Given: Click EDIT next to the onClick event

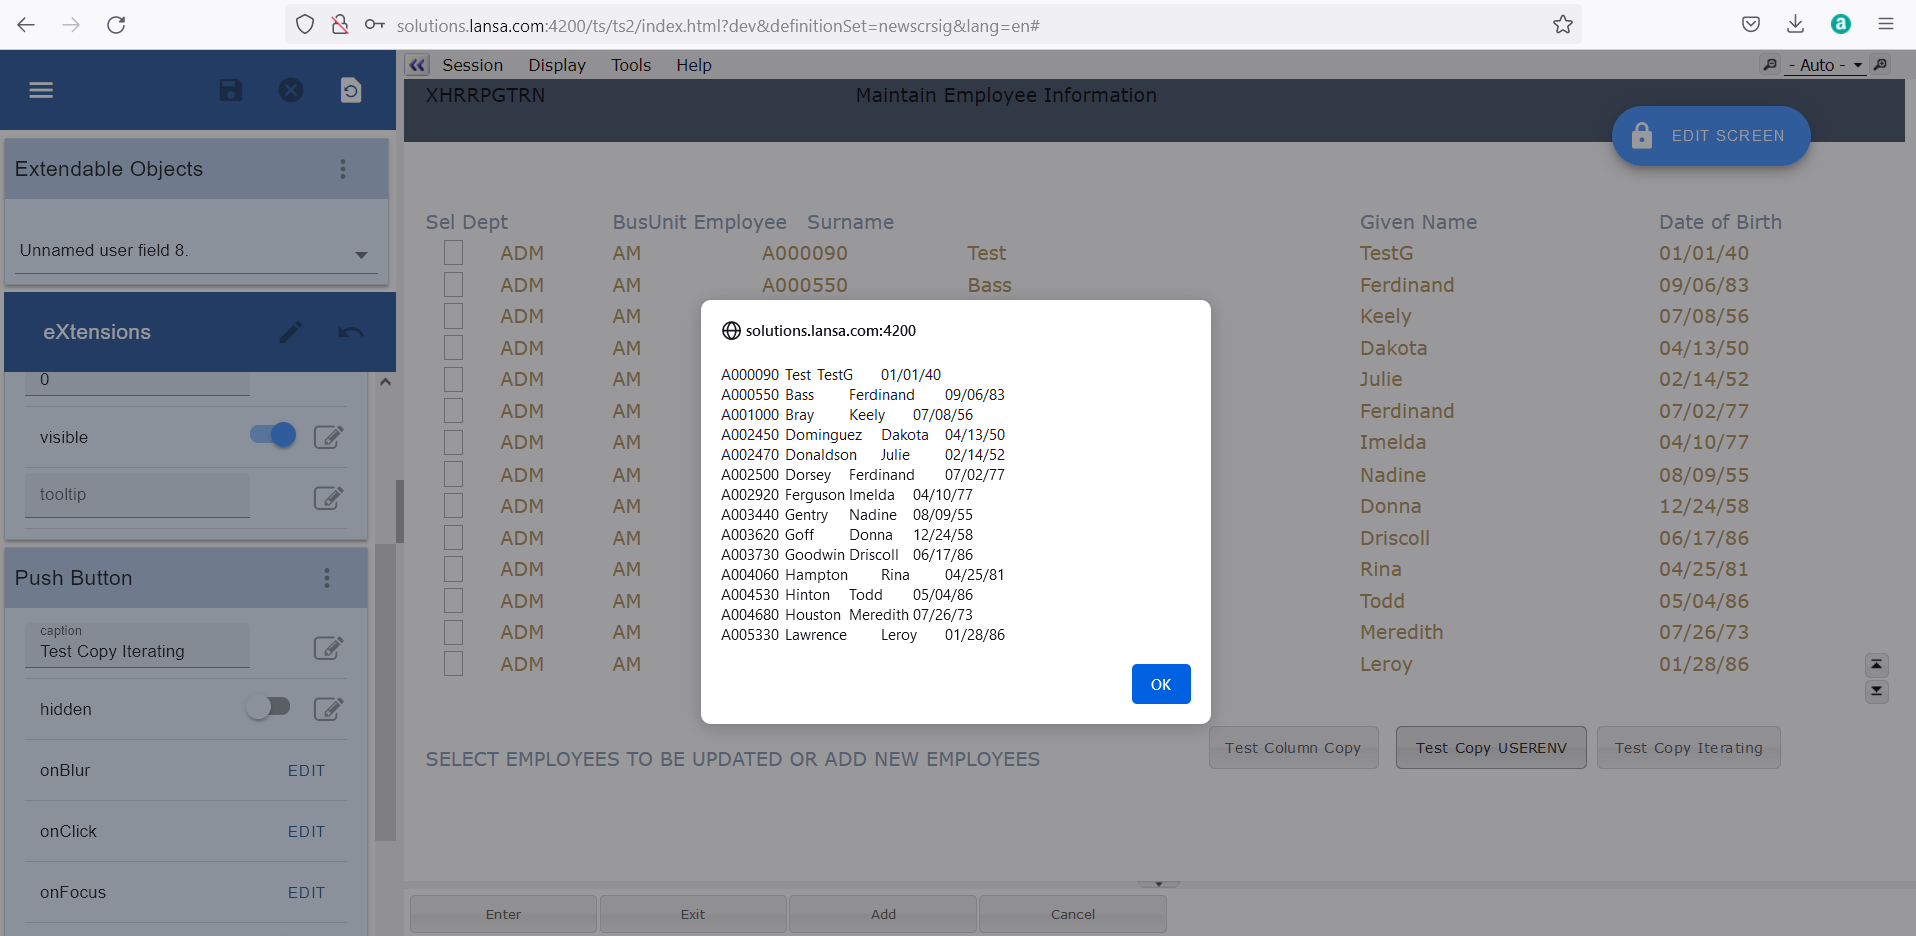Looking at the screenshot, I should 305,831.
